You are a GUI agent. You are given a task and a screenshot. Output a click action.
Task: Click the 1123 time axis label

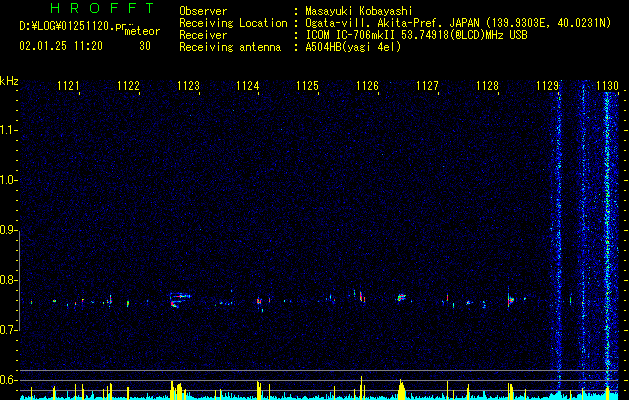point(188,86)
